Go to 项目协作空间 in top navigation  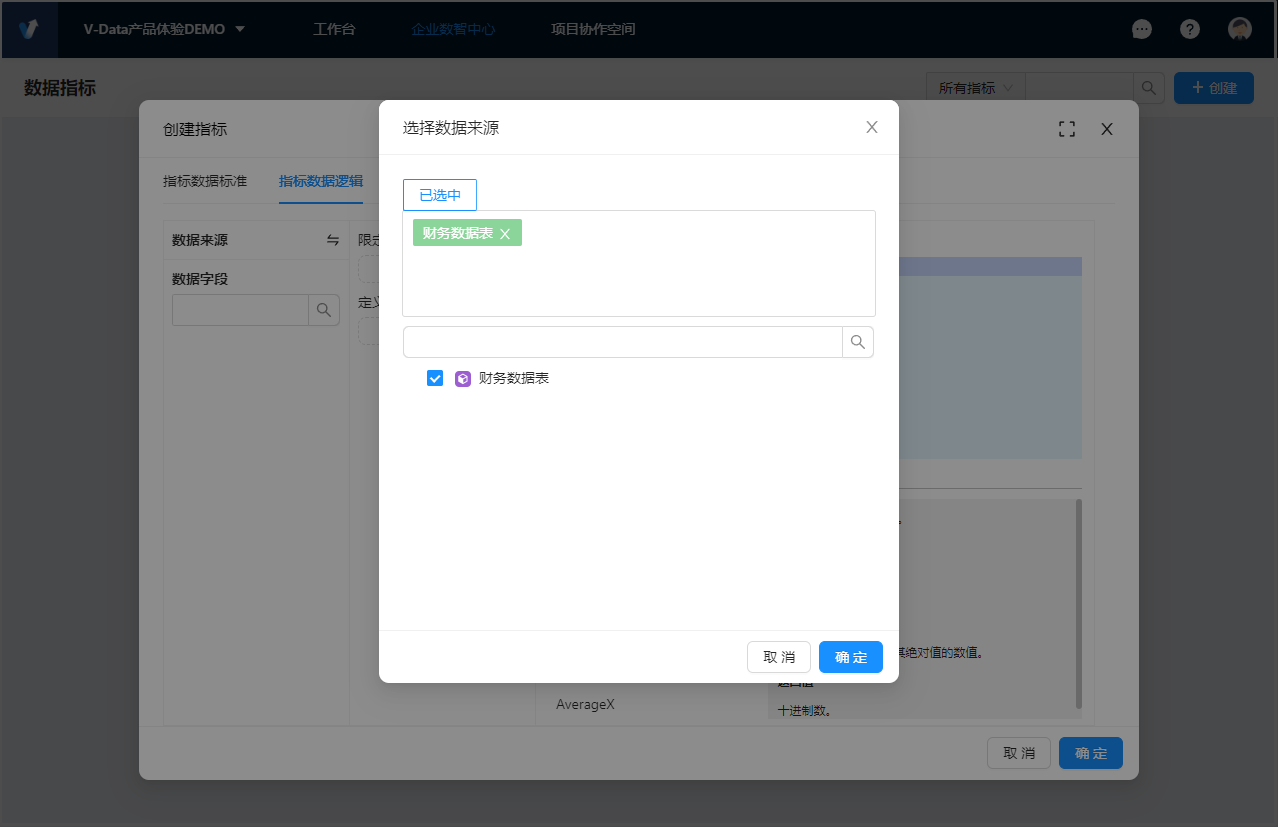(x=593, y=29)
